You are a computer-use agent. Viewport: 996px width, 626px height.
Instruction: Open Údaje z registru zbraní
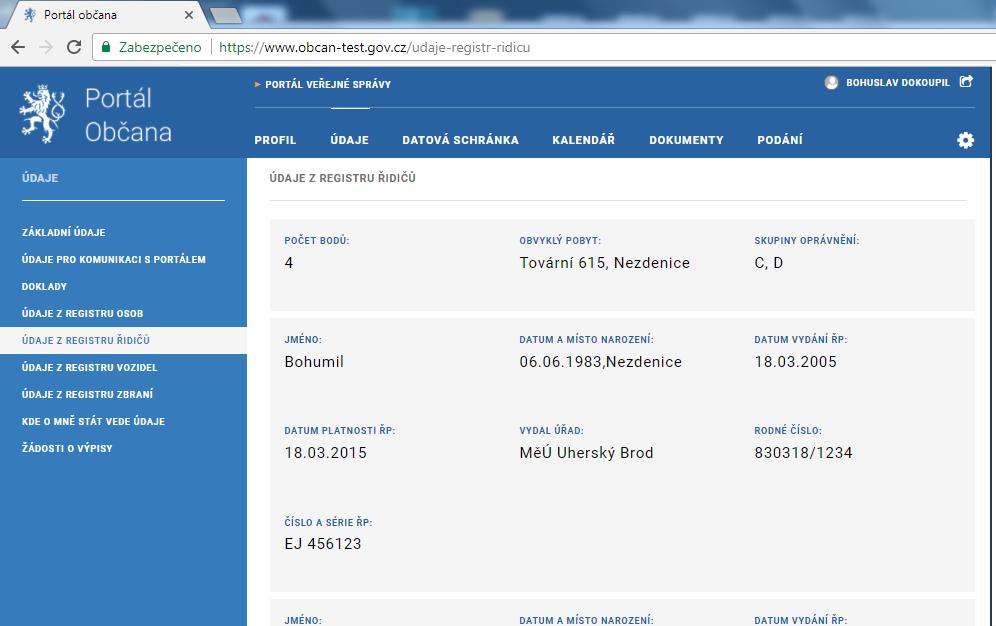tap(87, 394)
